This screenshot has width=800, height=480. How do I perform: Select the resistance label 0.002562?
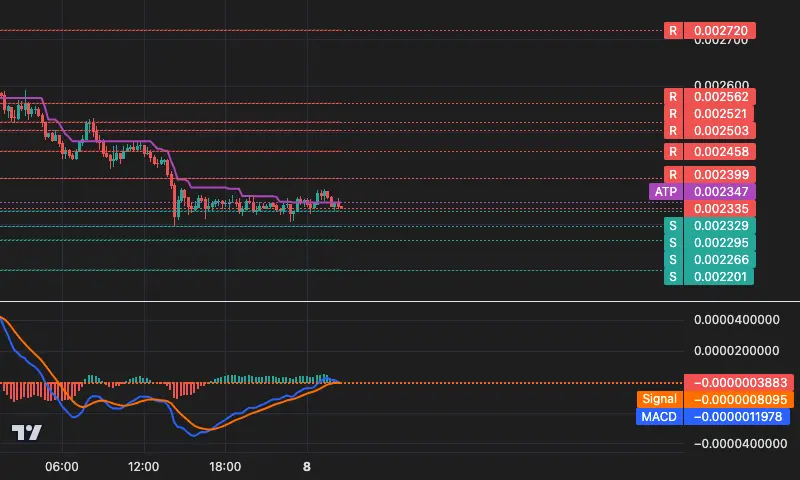[x=710, y=97]
